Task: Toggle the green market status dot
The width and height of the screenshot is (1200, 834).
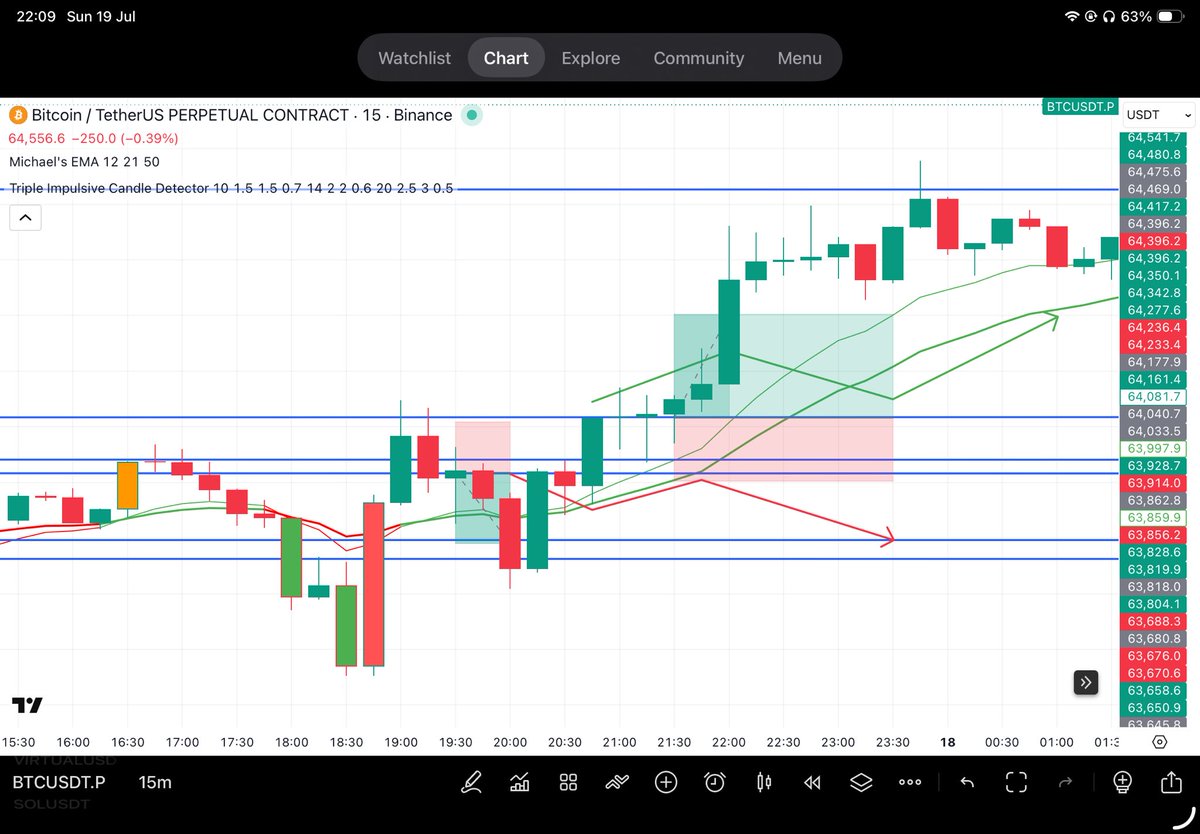Action: point(472,115)
